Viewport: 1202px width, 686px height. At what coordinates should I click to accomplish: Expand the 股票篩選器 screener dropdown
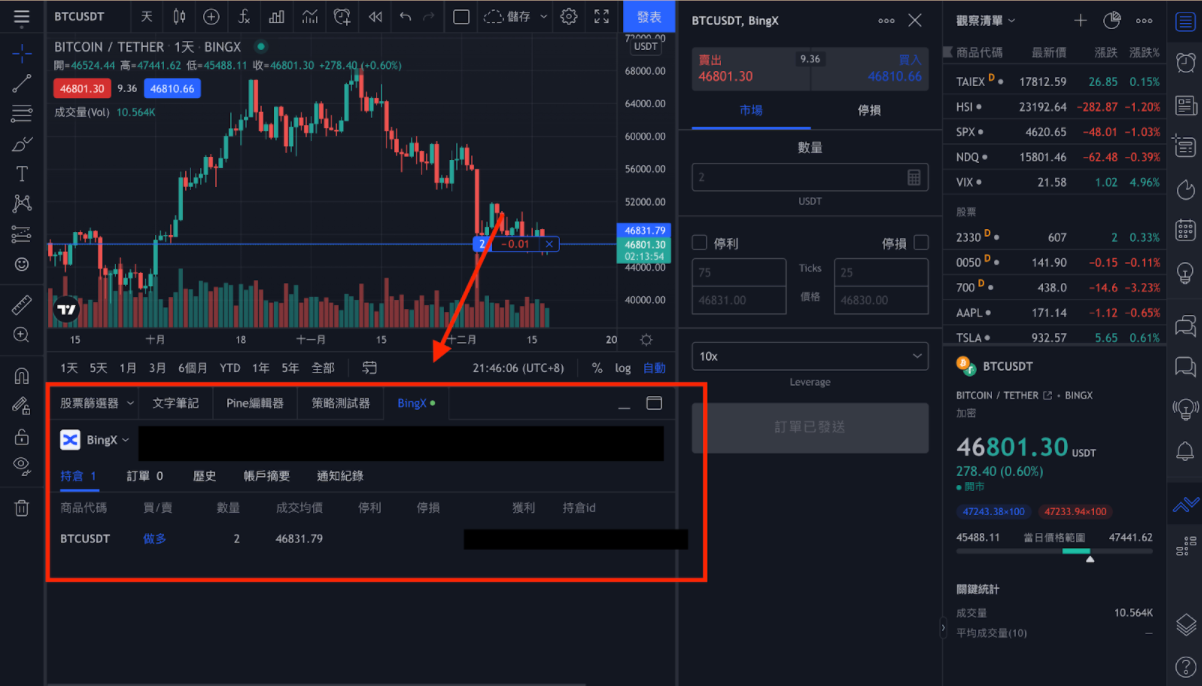click(x=96, y=403)
